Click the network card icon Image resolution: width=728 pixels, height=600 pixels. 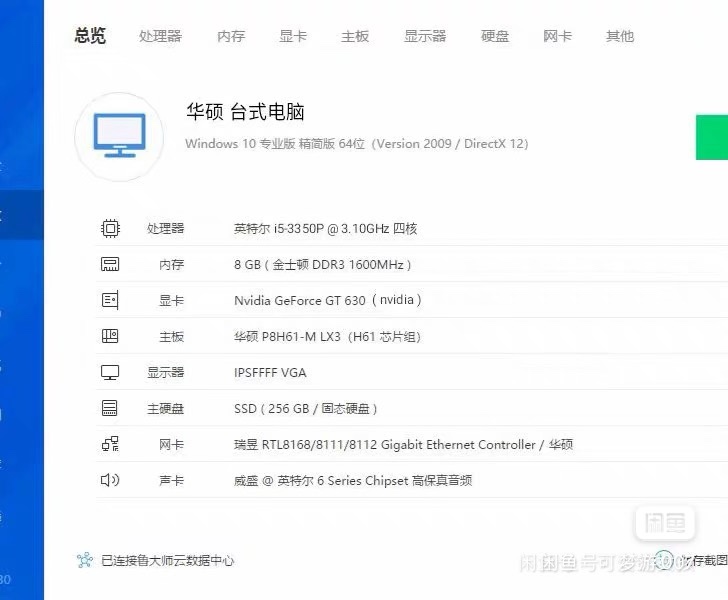[110, 444]
